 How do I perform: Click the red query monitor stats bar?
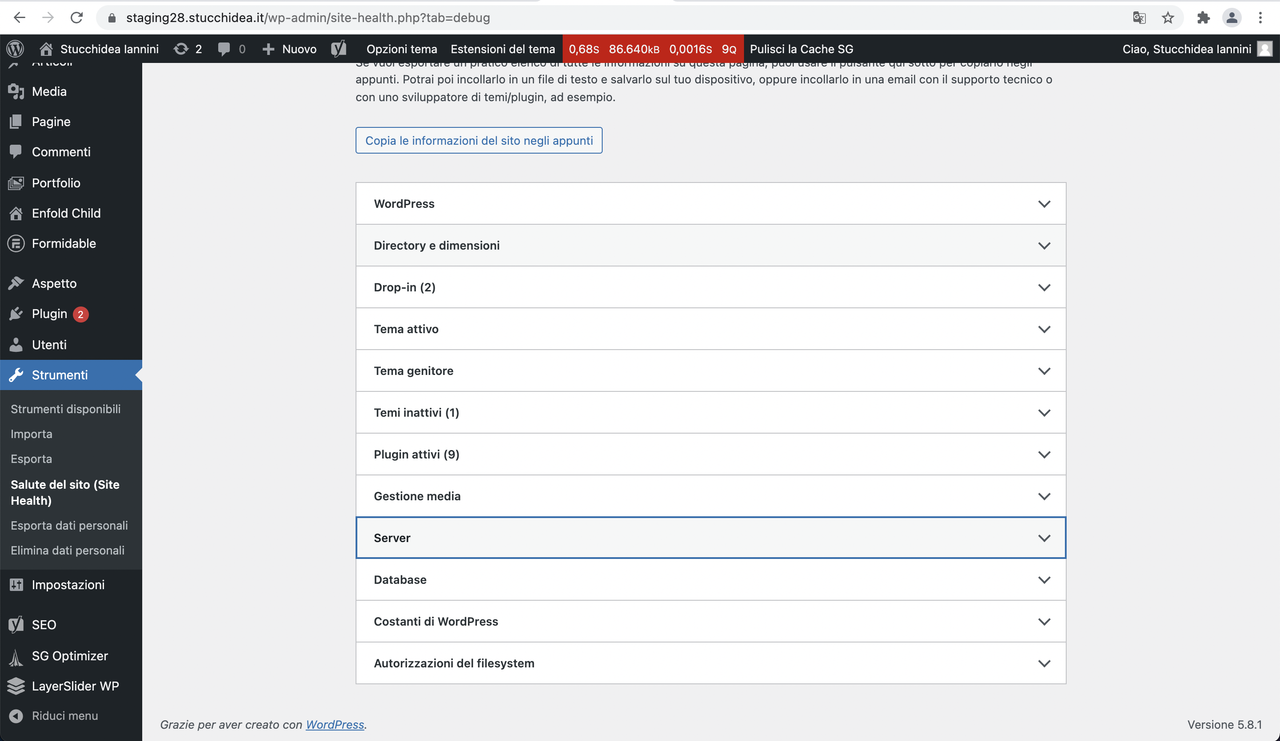[653, 49]
